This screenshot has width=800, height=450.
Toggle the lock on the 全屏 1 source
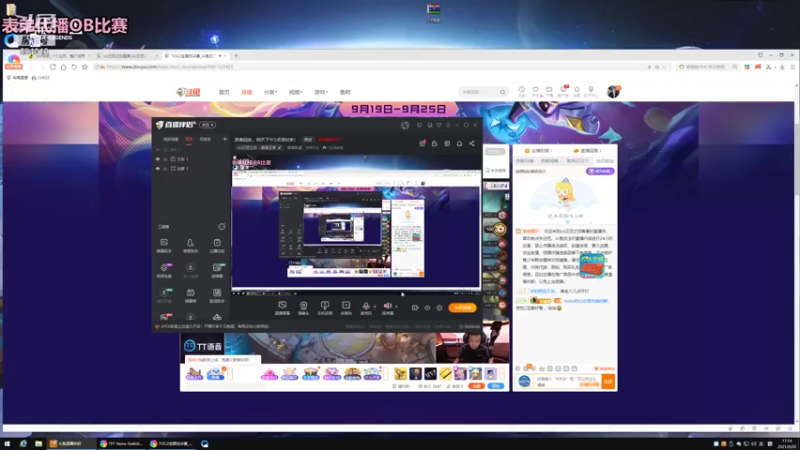[x=165, y=168]
